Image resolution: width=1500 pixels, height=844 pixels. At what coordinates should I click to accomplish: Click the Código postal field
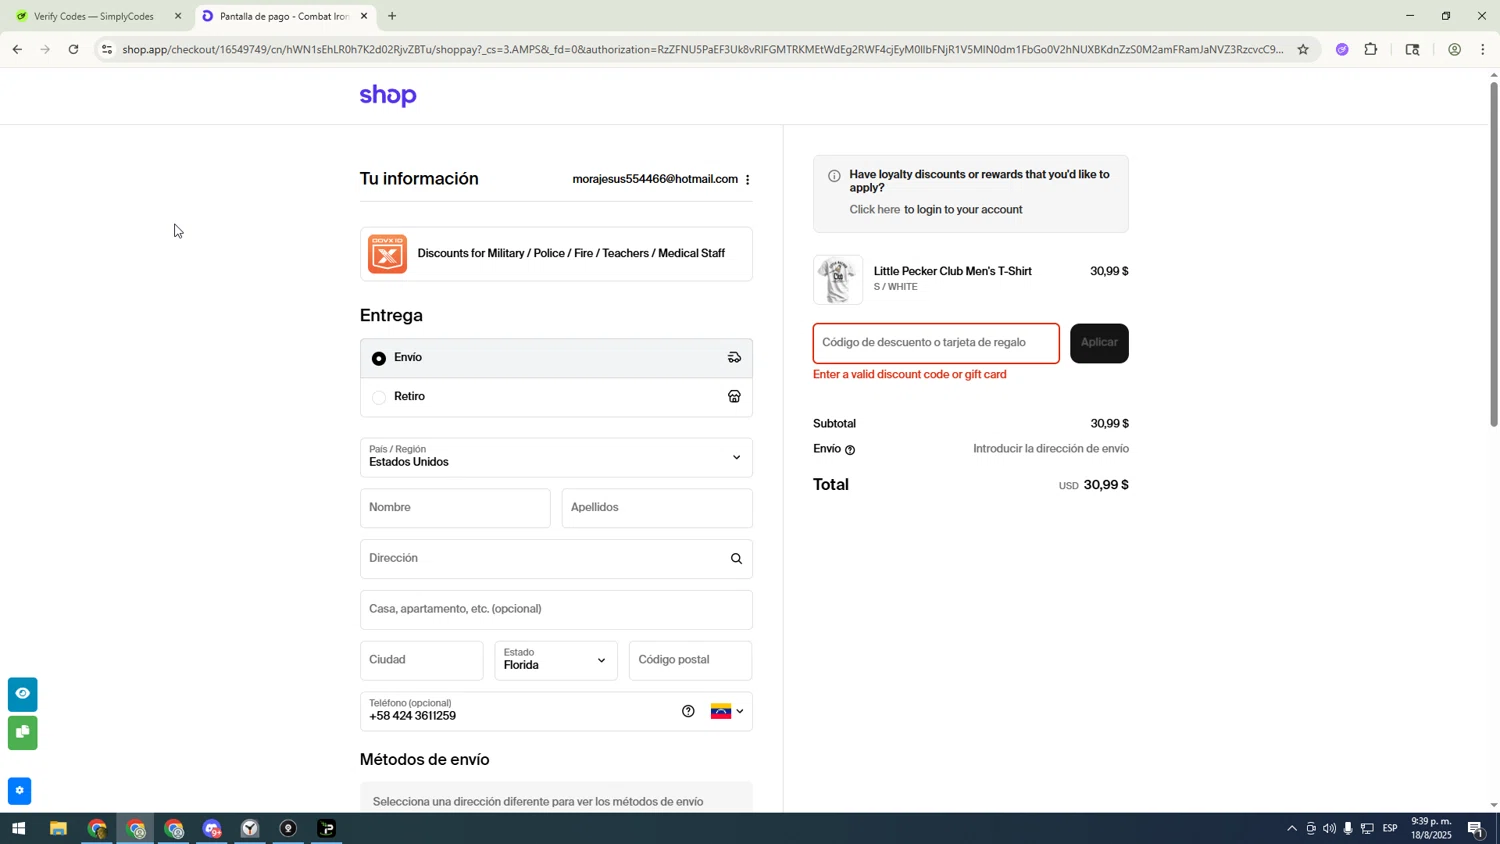[x=690, y=660]
